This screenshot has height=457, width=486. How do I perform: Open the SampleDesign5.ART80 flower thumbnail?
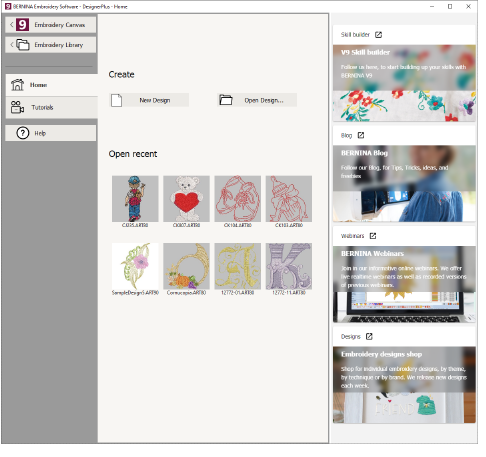[x=135, y=266]
